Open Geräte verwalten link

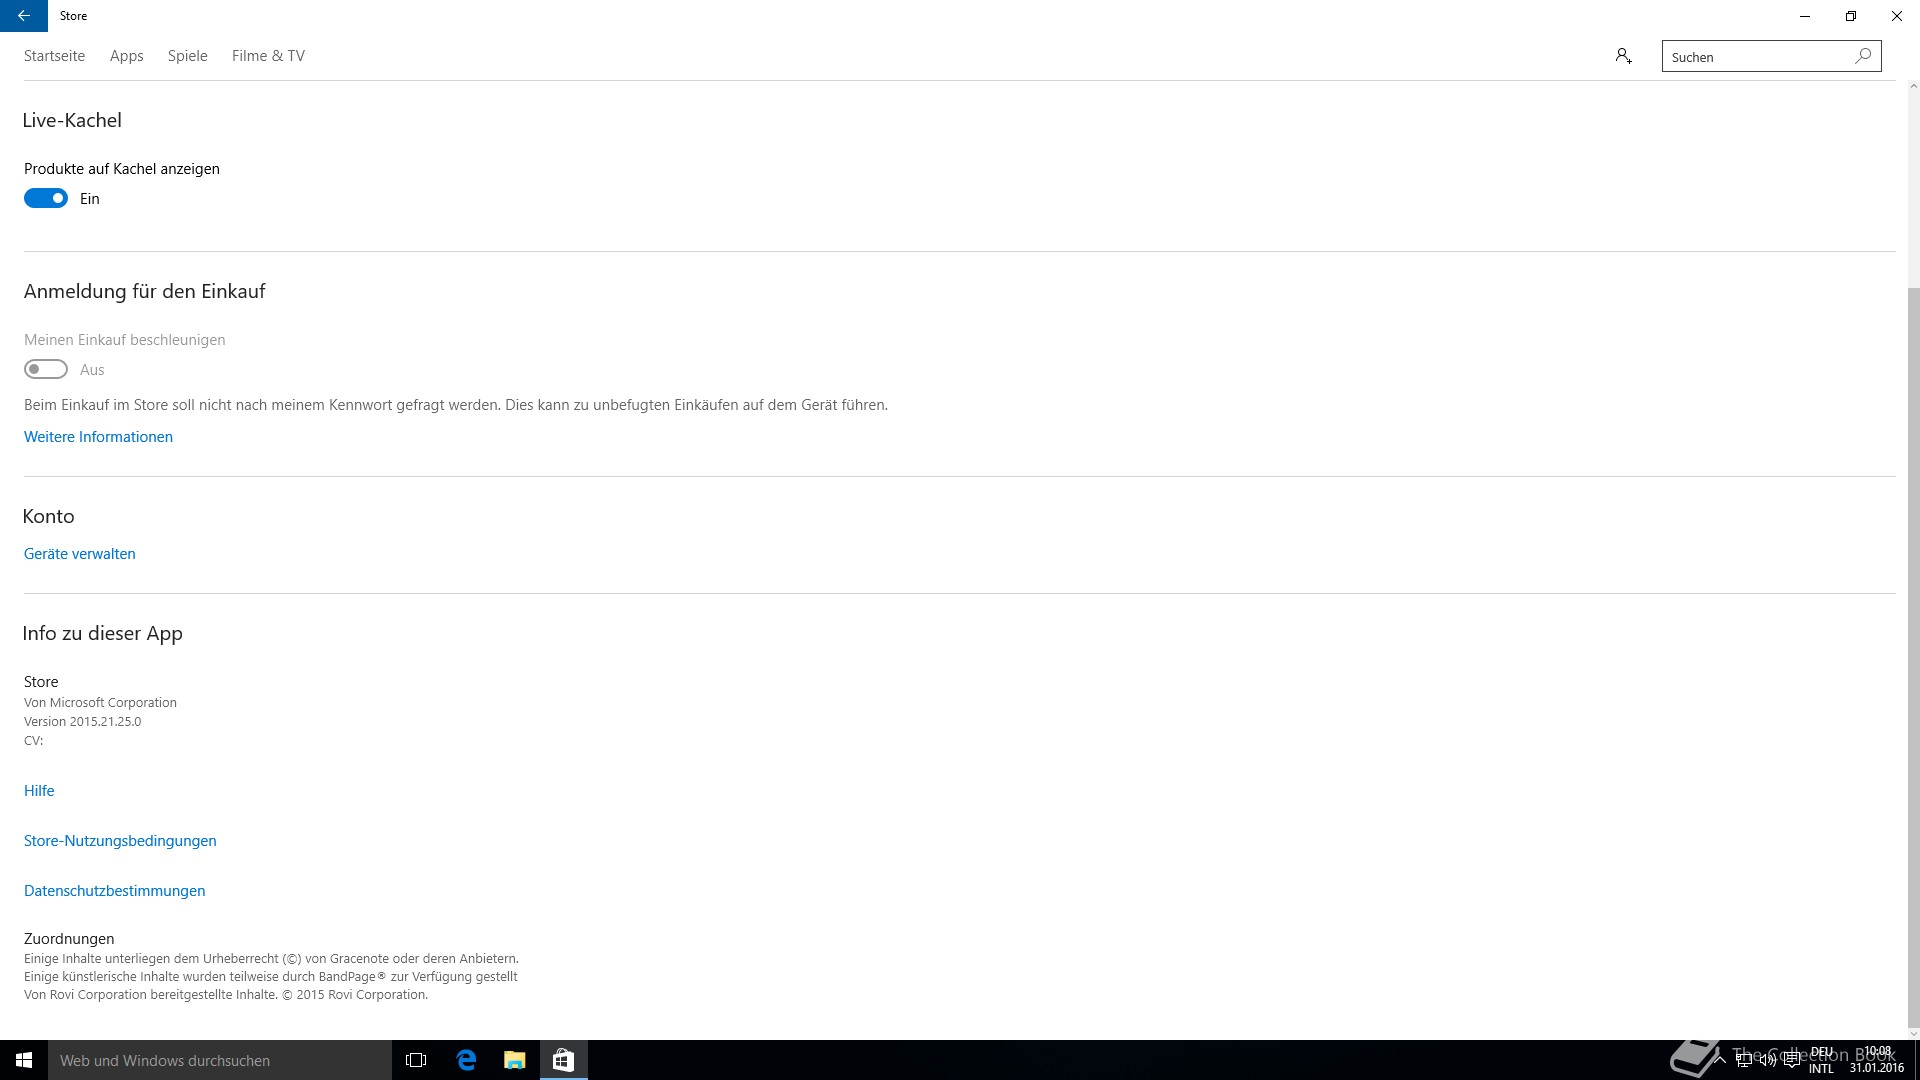80,554
